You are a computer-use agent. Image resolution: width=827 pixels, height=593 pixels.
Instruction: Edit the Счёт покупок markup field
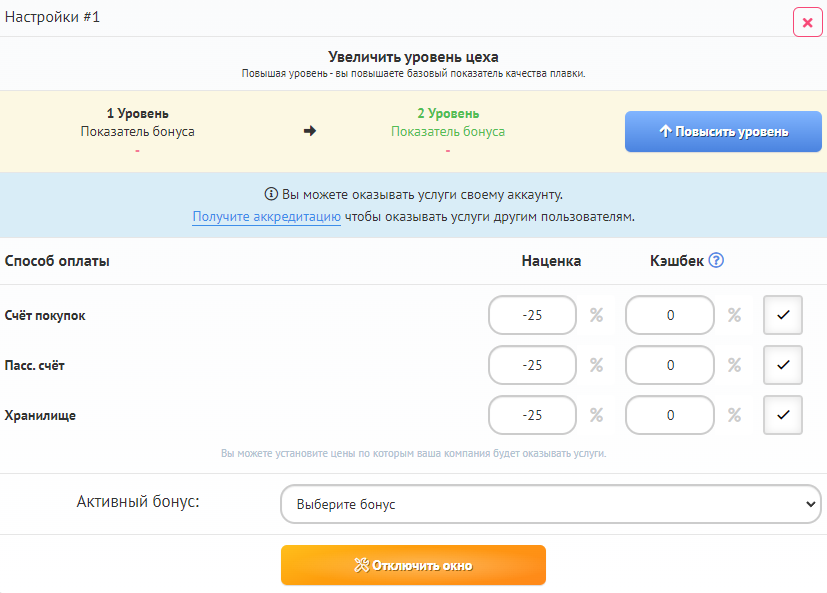[x=532, y=315]
